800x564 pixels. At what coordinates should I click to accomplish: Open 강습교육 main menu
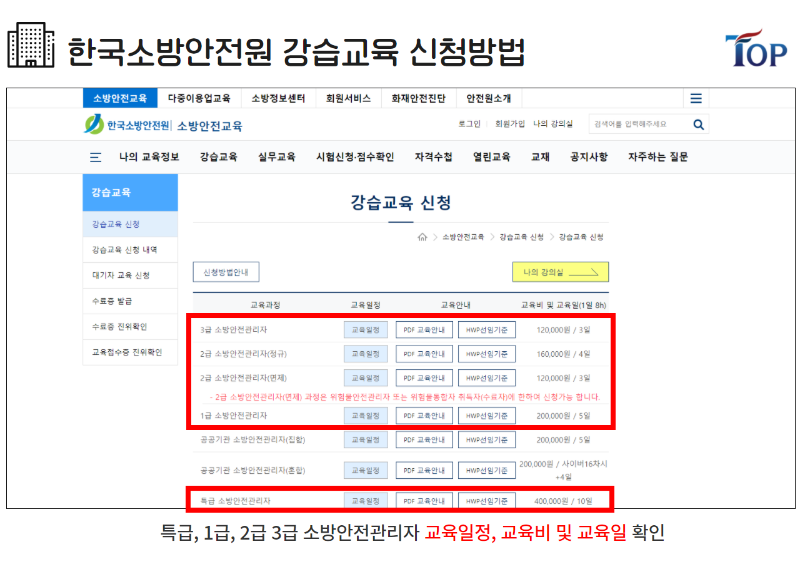tap(218, 157)
